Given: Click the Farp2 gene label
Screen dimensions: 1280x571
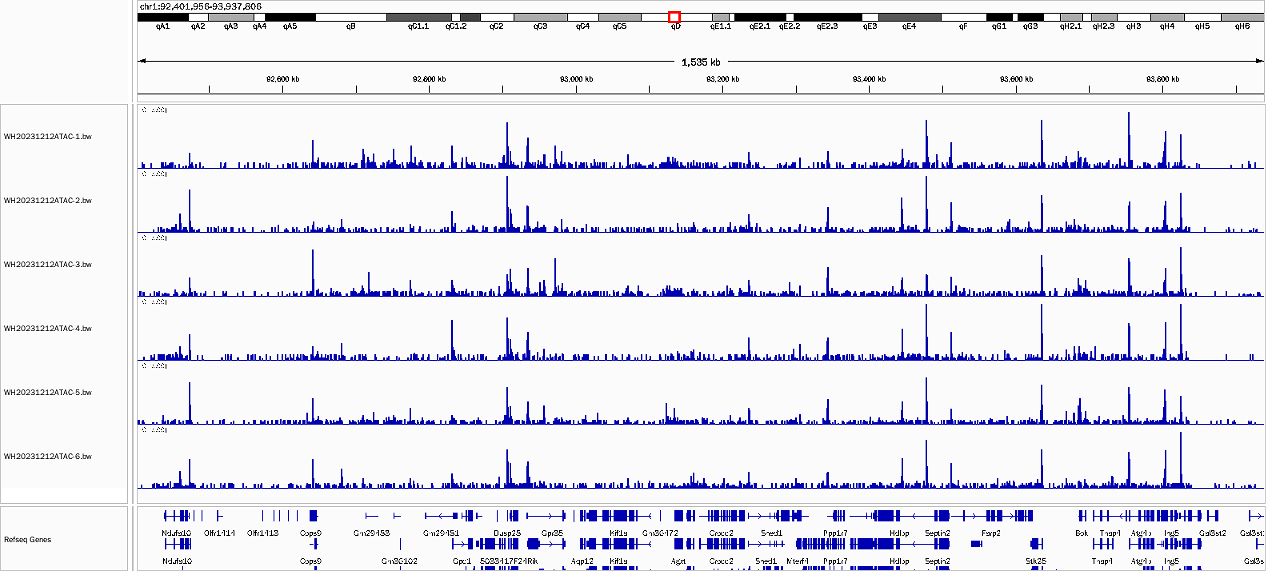Looking at the screenshot, I should point(991,533).
